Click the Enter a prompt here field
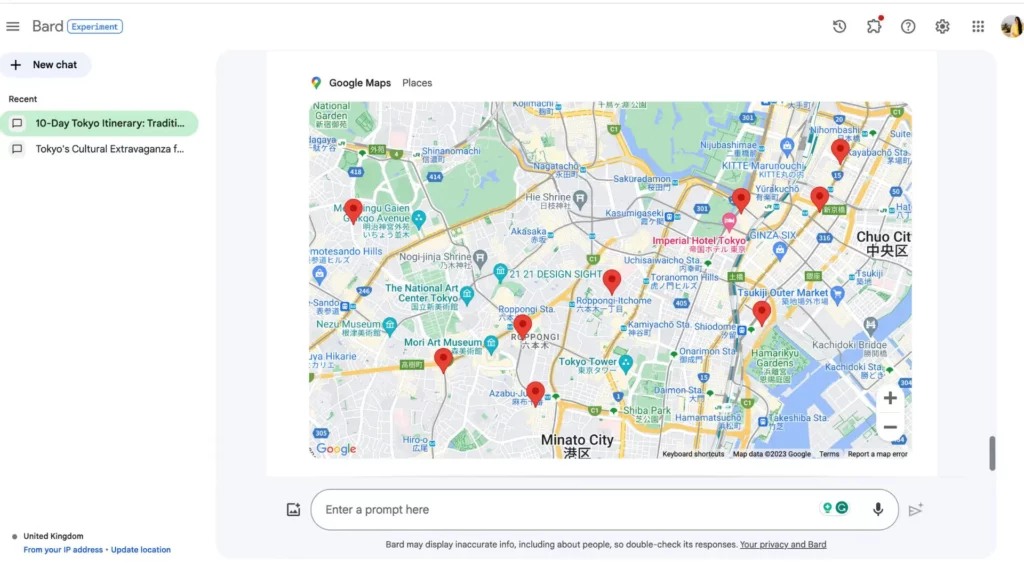 [x=560, y=510]
